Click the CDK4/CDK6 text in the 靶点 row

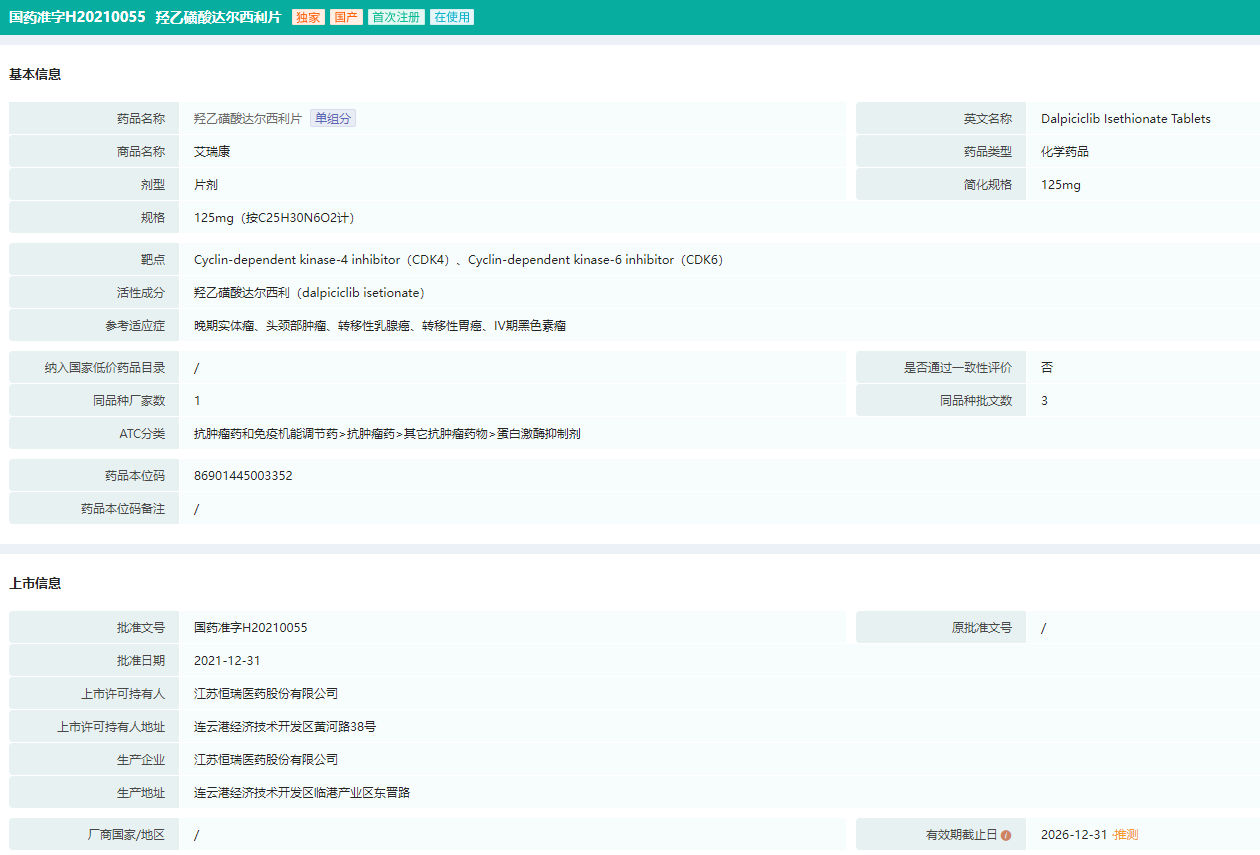(458, 260)
